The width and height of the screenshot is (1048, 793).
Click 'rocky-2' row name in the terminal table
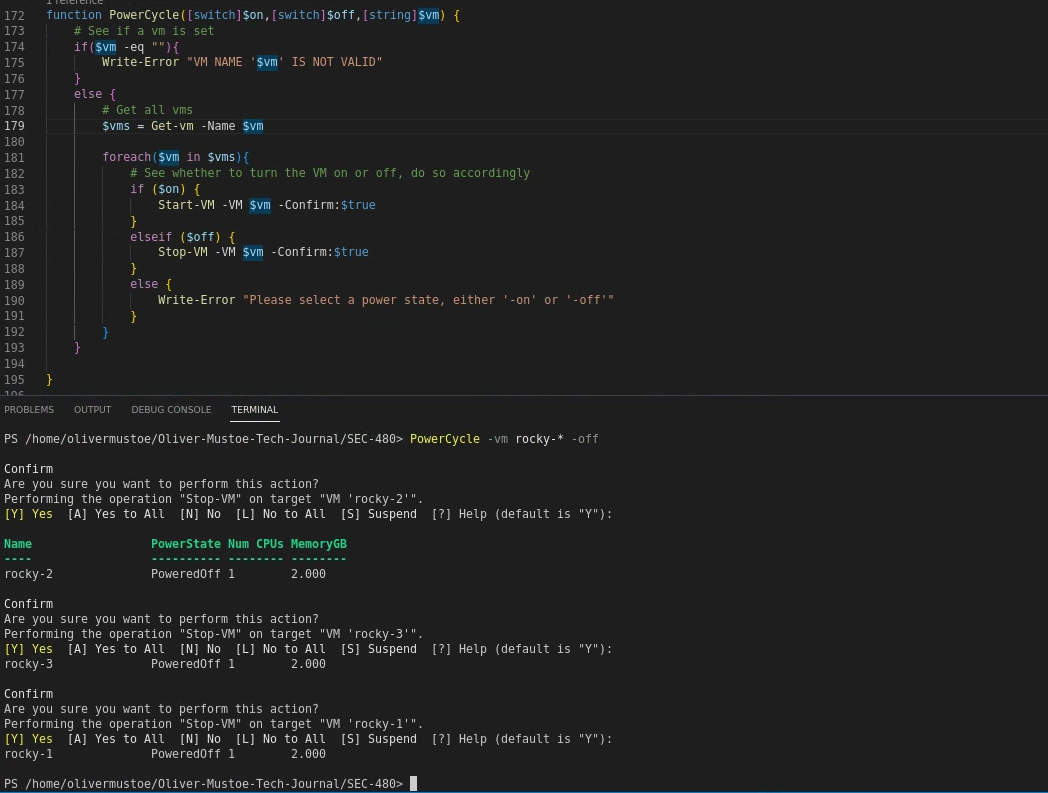28,574
